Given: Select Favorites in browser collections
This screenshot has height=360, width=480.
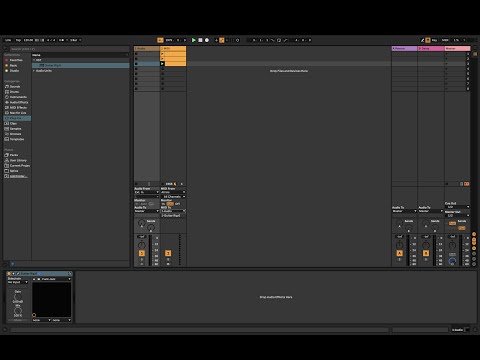Looking at the screenshot, I should tap(16, 60).
